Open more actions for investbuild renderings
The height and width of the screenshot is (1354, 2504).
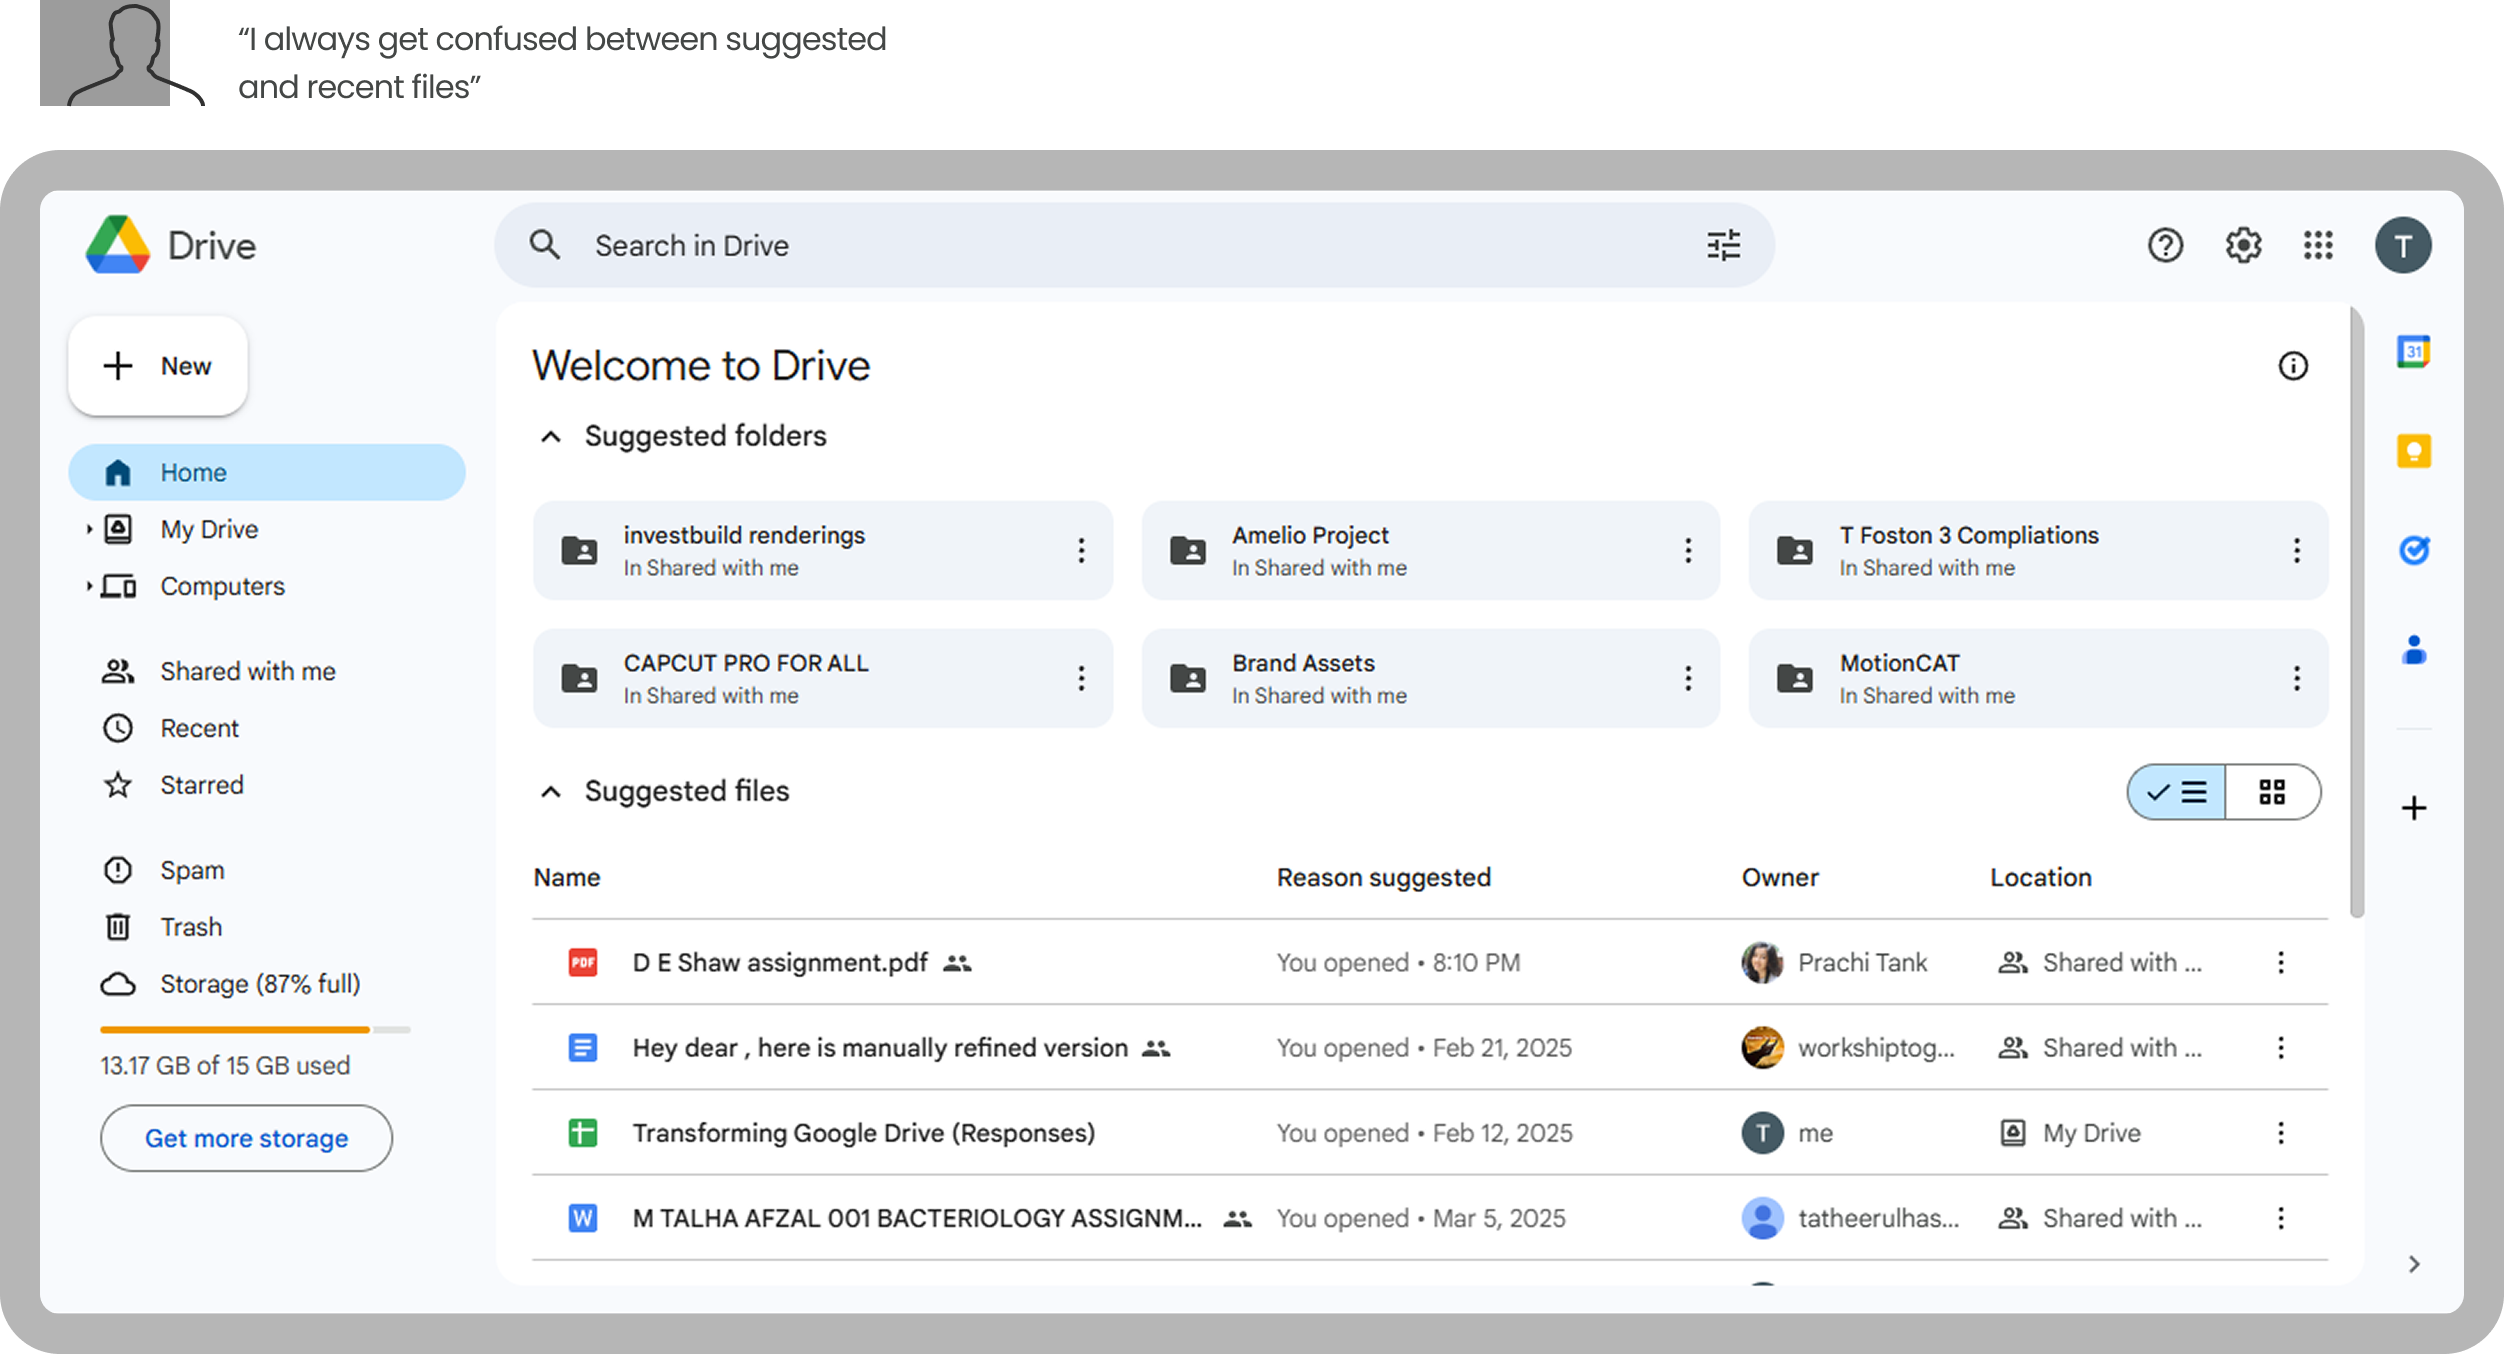(x=1081, y=550)
